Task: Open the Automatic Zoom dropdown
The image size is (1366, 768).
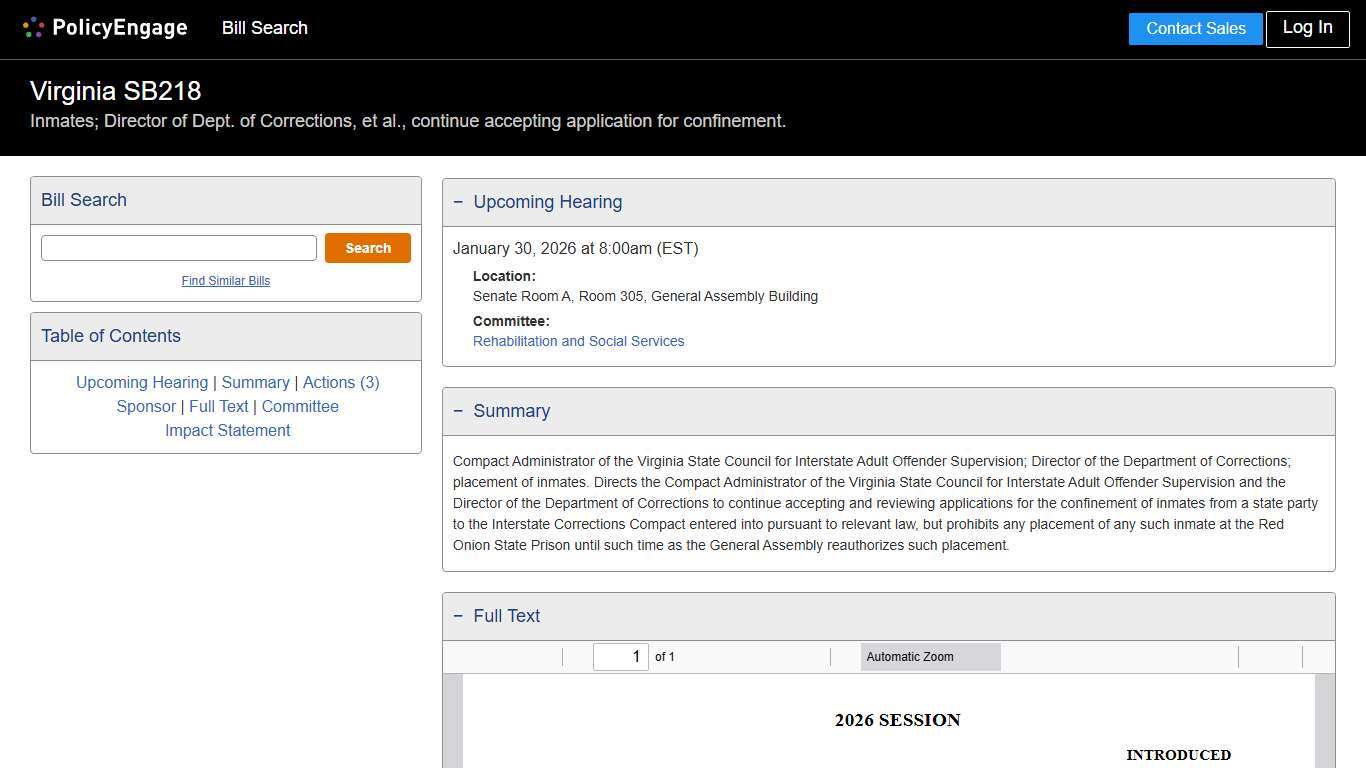Action: click(929, 656)
